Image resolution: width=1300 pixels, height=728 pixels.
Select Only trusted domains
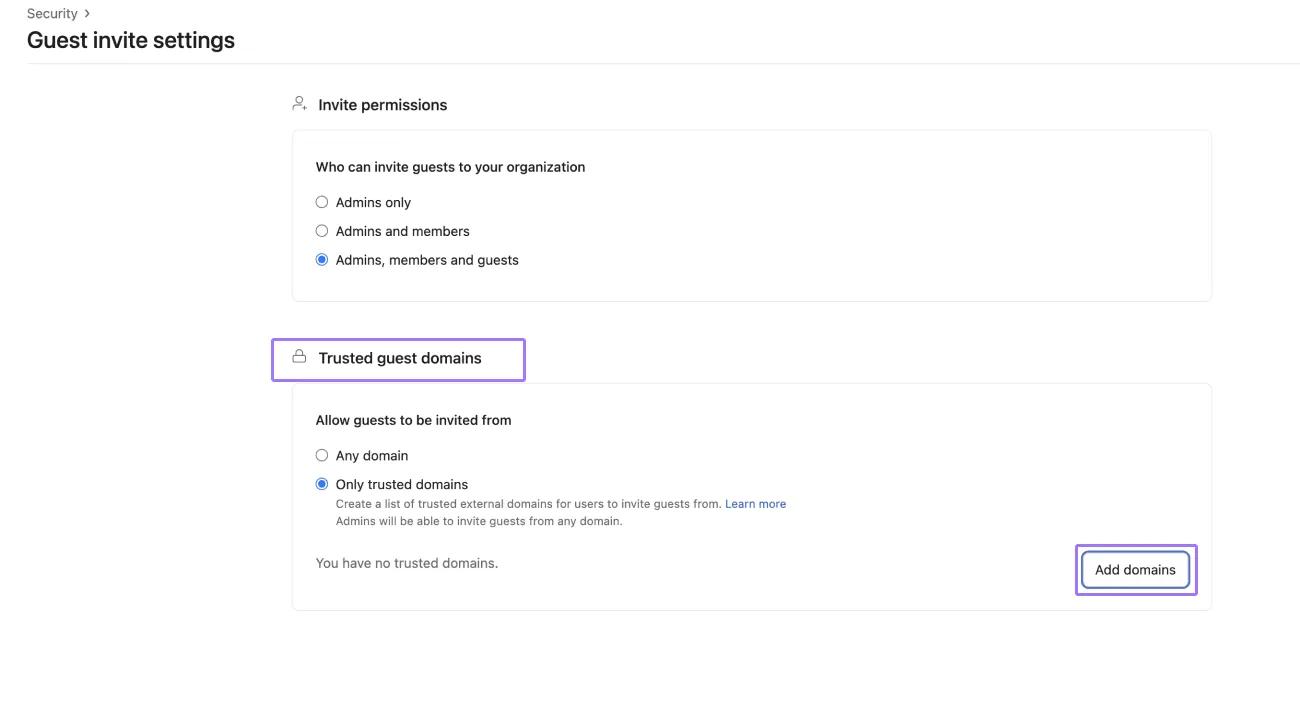pyautogui.click(x=322, y=484)
